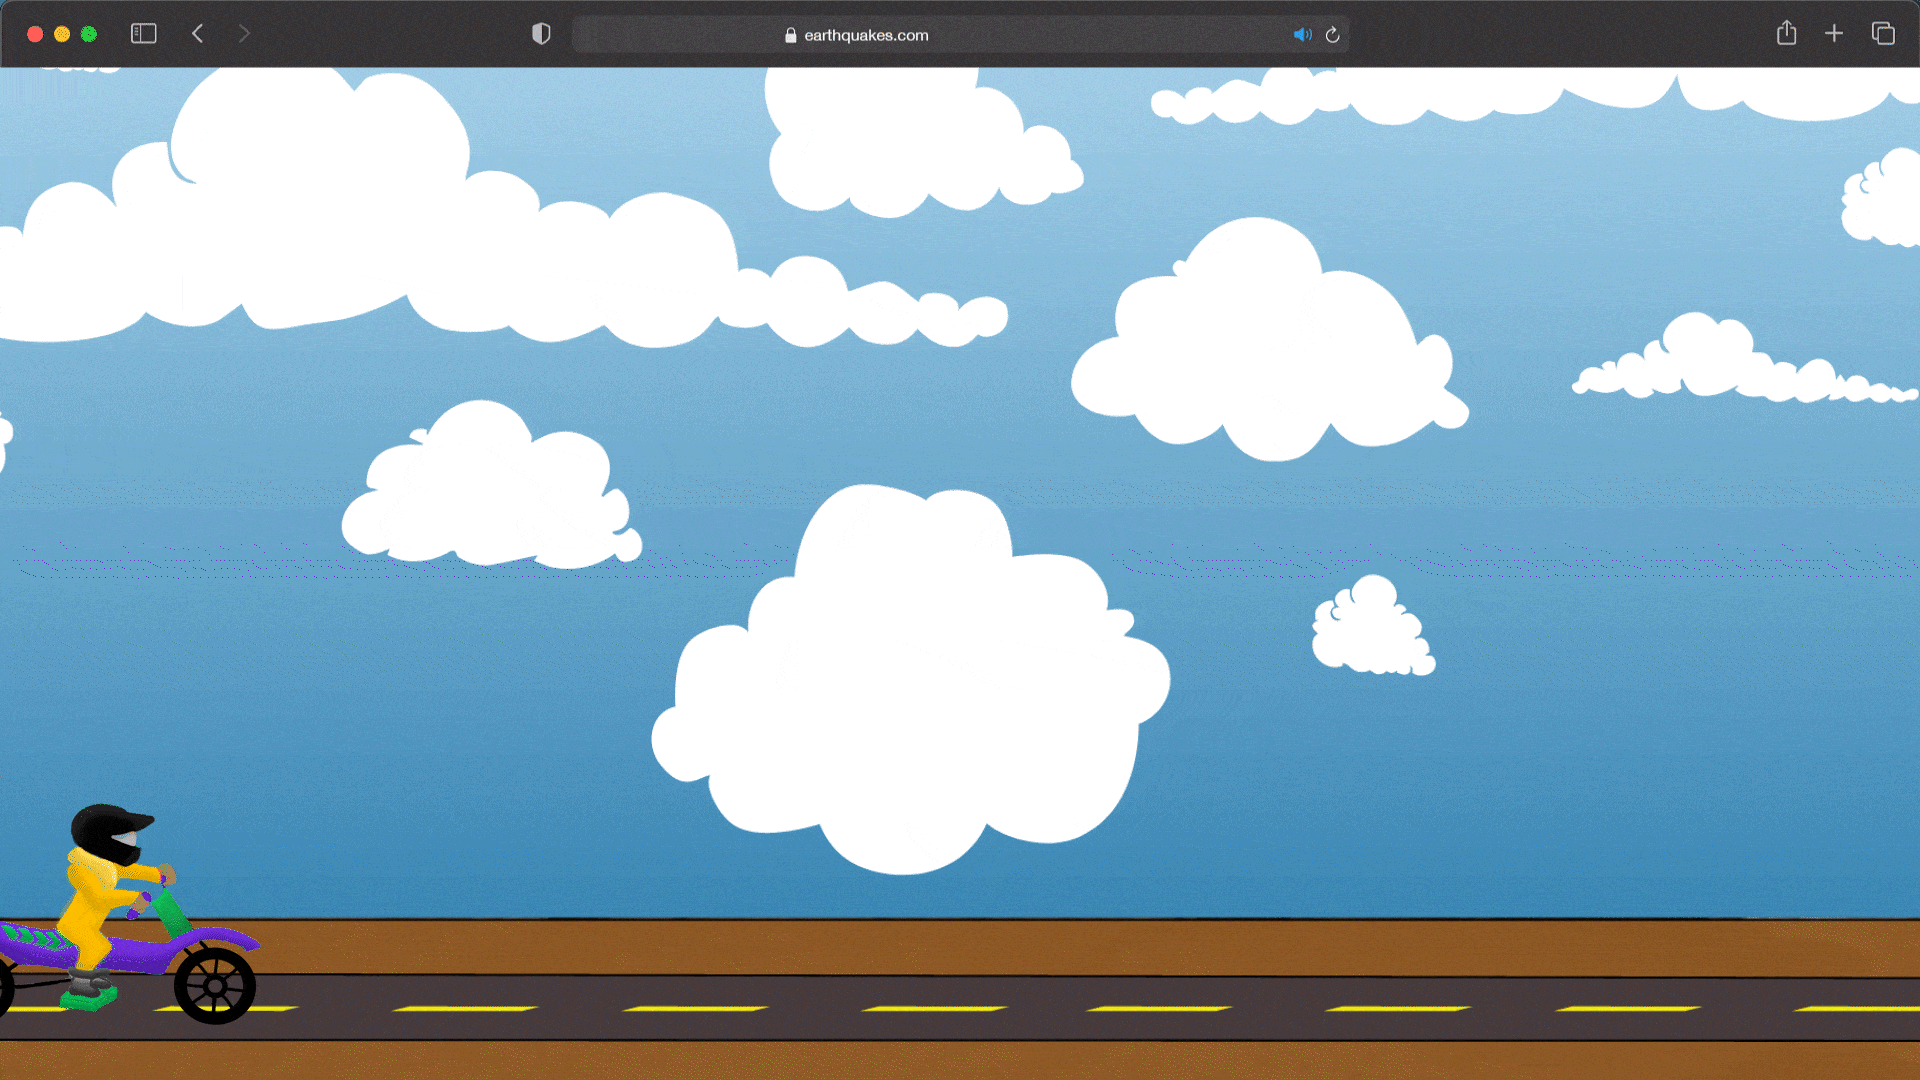Screen dimensions: 1920x1080
Task: Open a new tab with plus button
Action: pos(1834,34)
